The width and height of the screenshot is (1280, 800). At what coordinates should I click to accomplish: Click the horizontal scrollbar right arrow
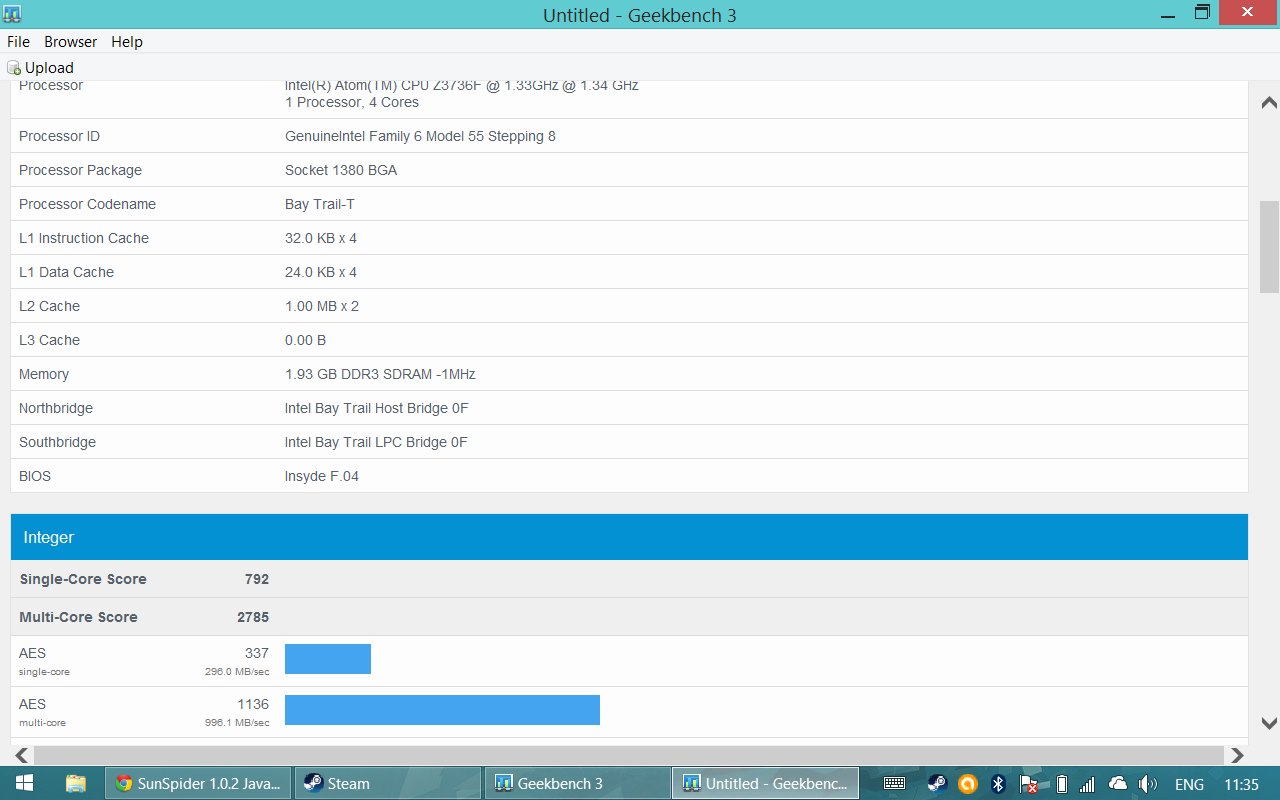point(1237,755)
